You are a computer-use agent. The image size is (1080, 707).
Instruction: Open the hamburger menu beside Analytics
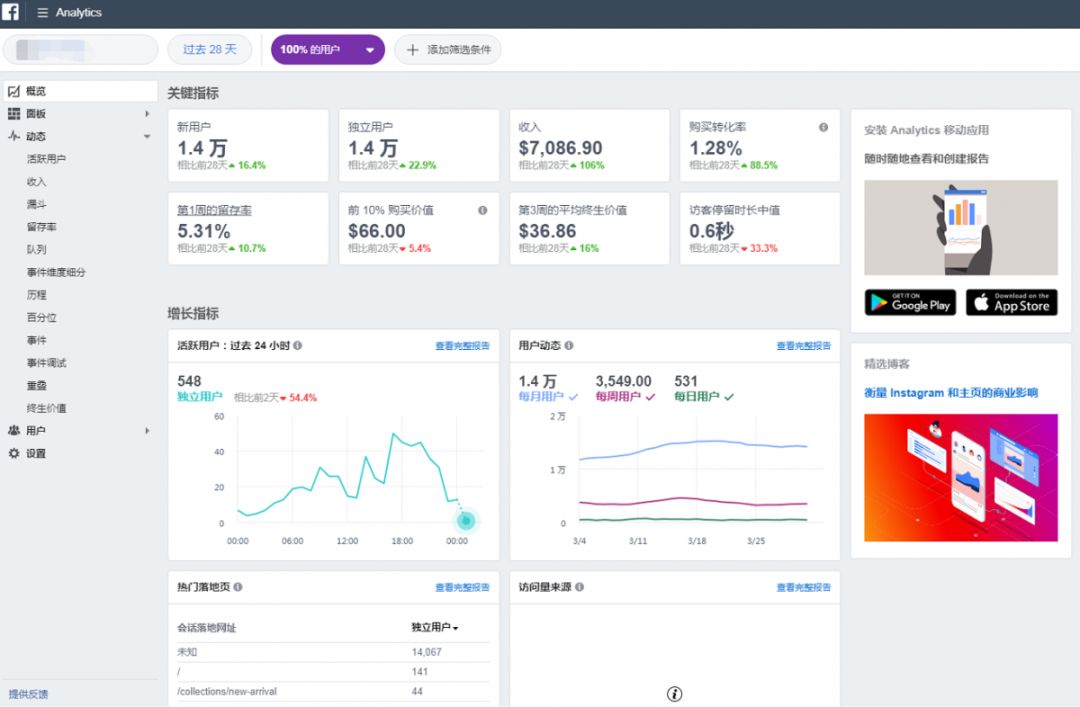point(42,13)
